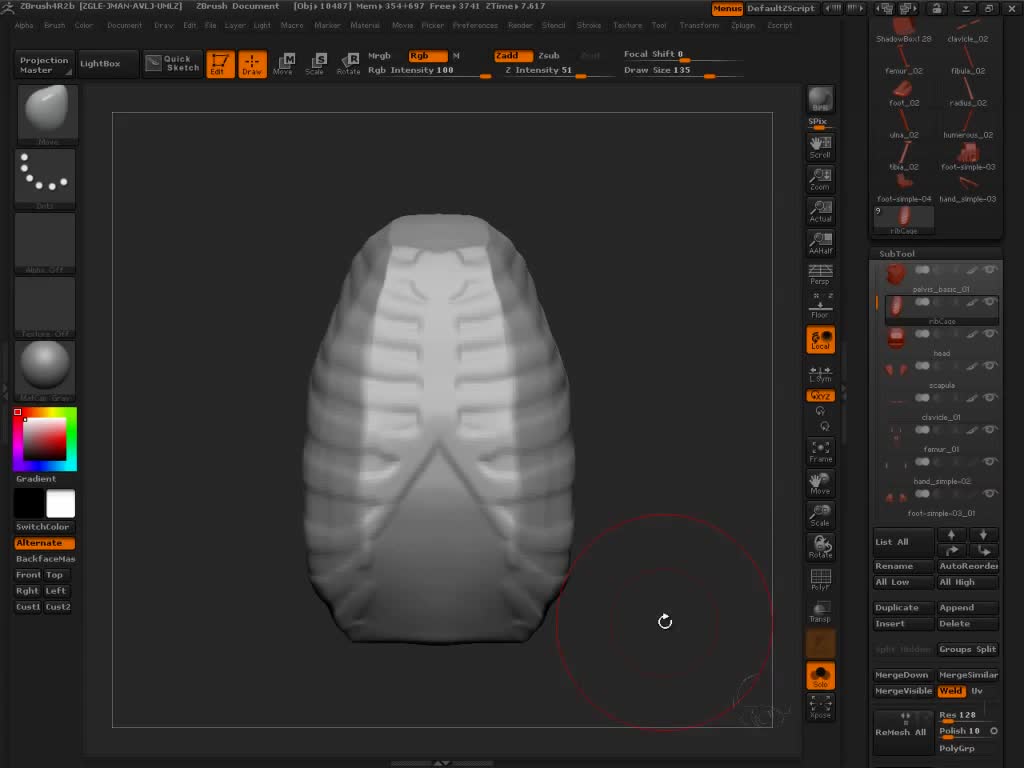This screenshot has width=1024, height=768.
Task: Select the hand_simple-03 tool icon
Action: [x=967, y=189]
